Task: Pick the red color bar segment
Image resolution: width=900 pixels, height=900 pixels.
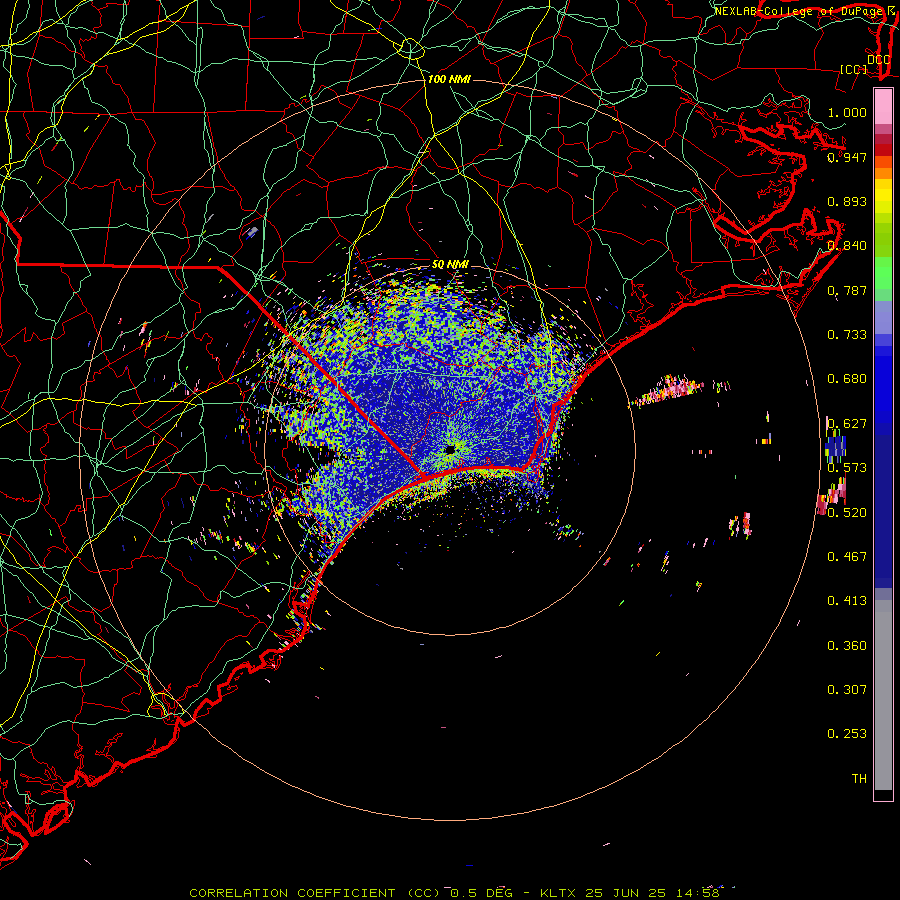Action: [883, 150]
